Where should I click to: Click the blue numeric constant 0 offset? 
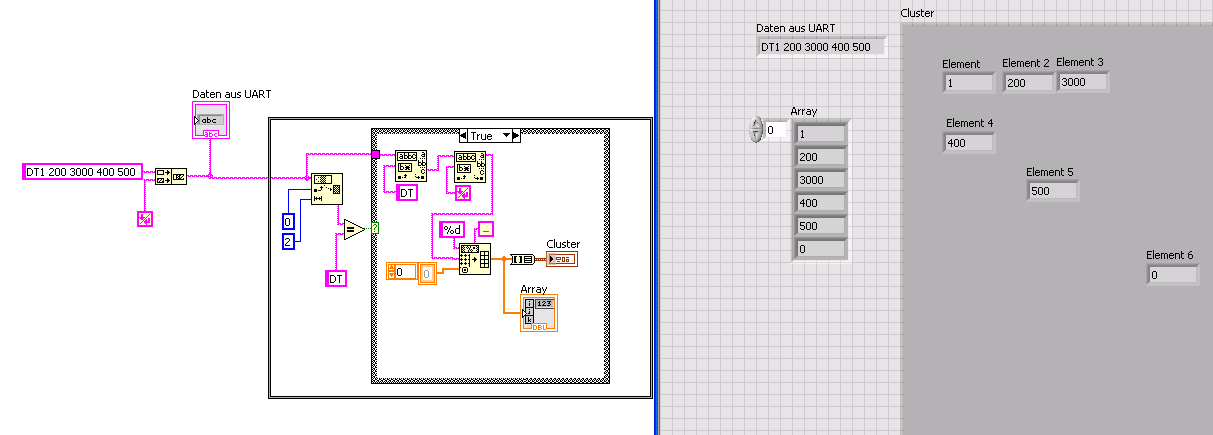point(288,222)
